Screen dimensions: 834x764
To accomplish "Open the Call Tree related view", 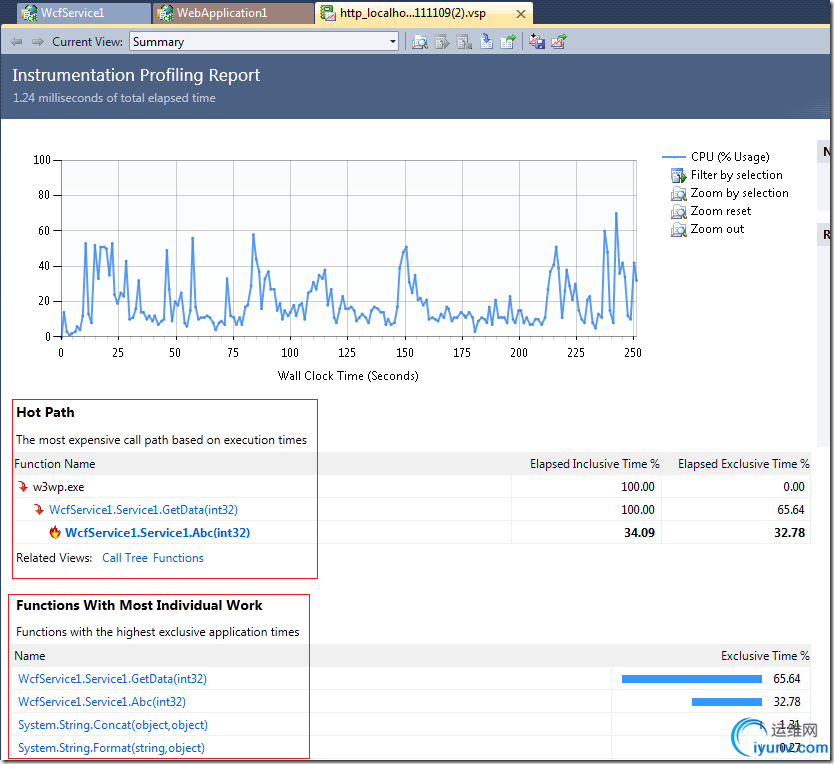I will point(124,558).
